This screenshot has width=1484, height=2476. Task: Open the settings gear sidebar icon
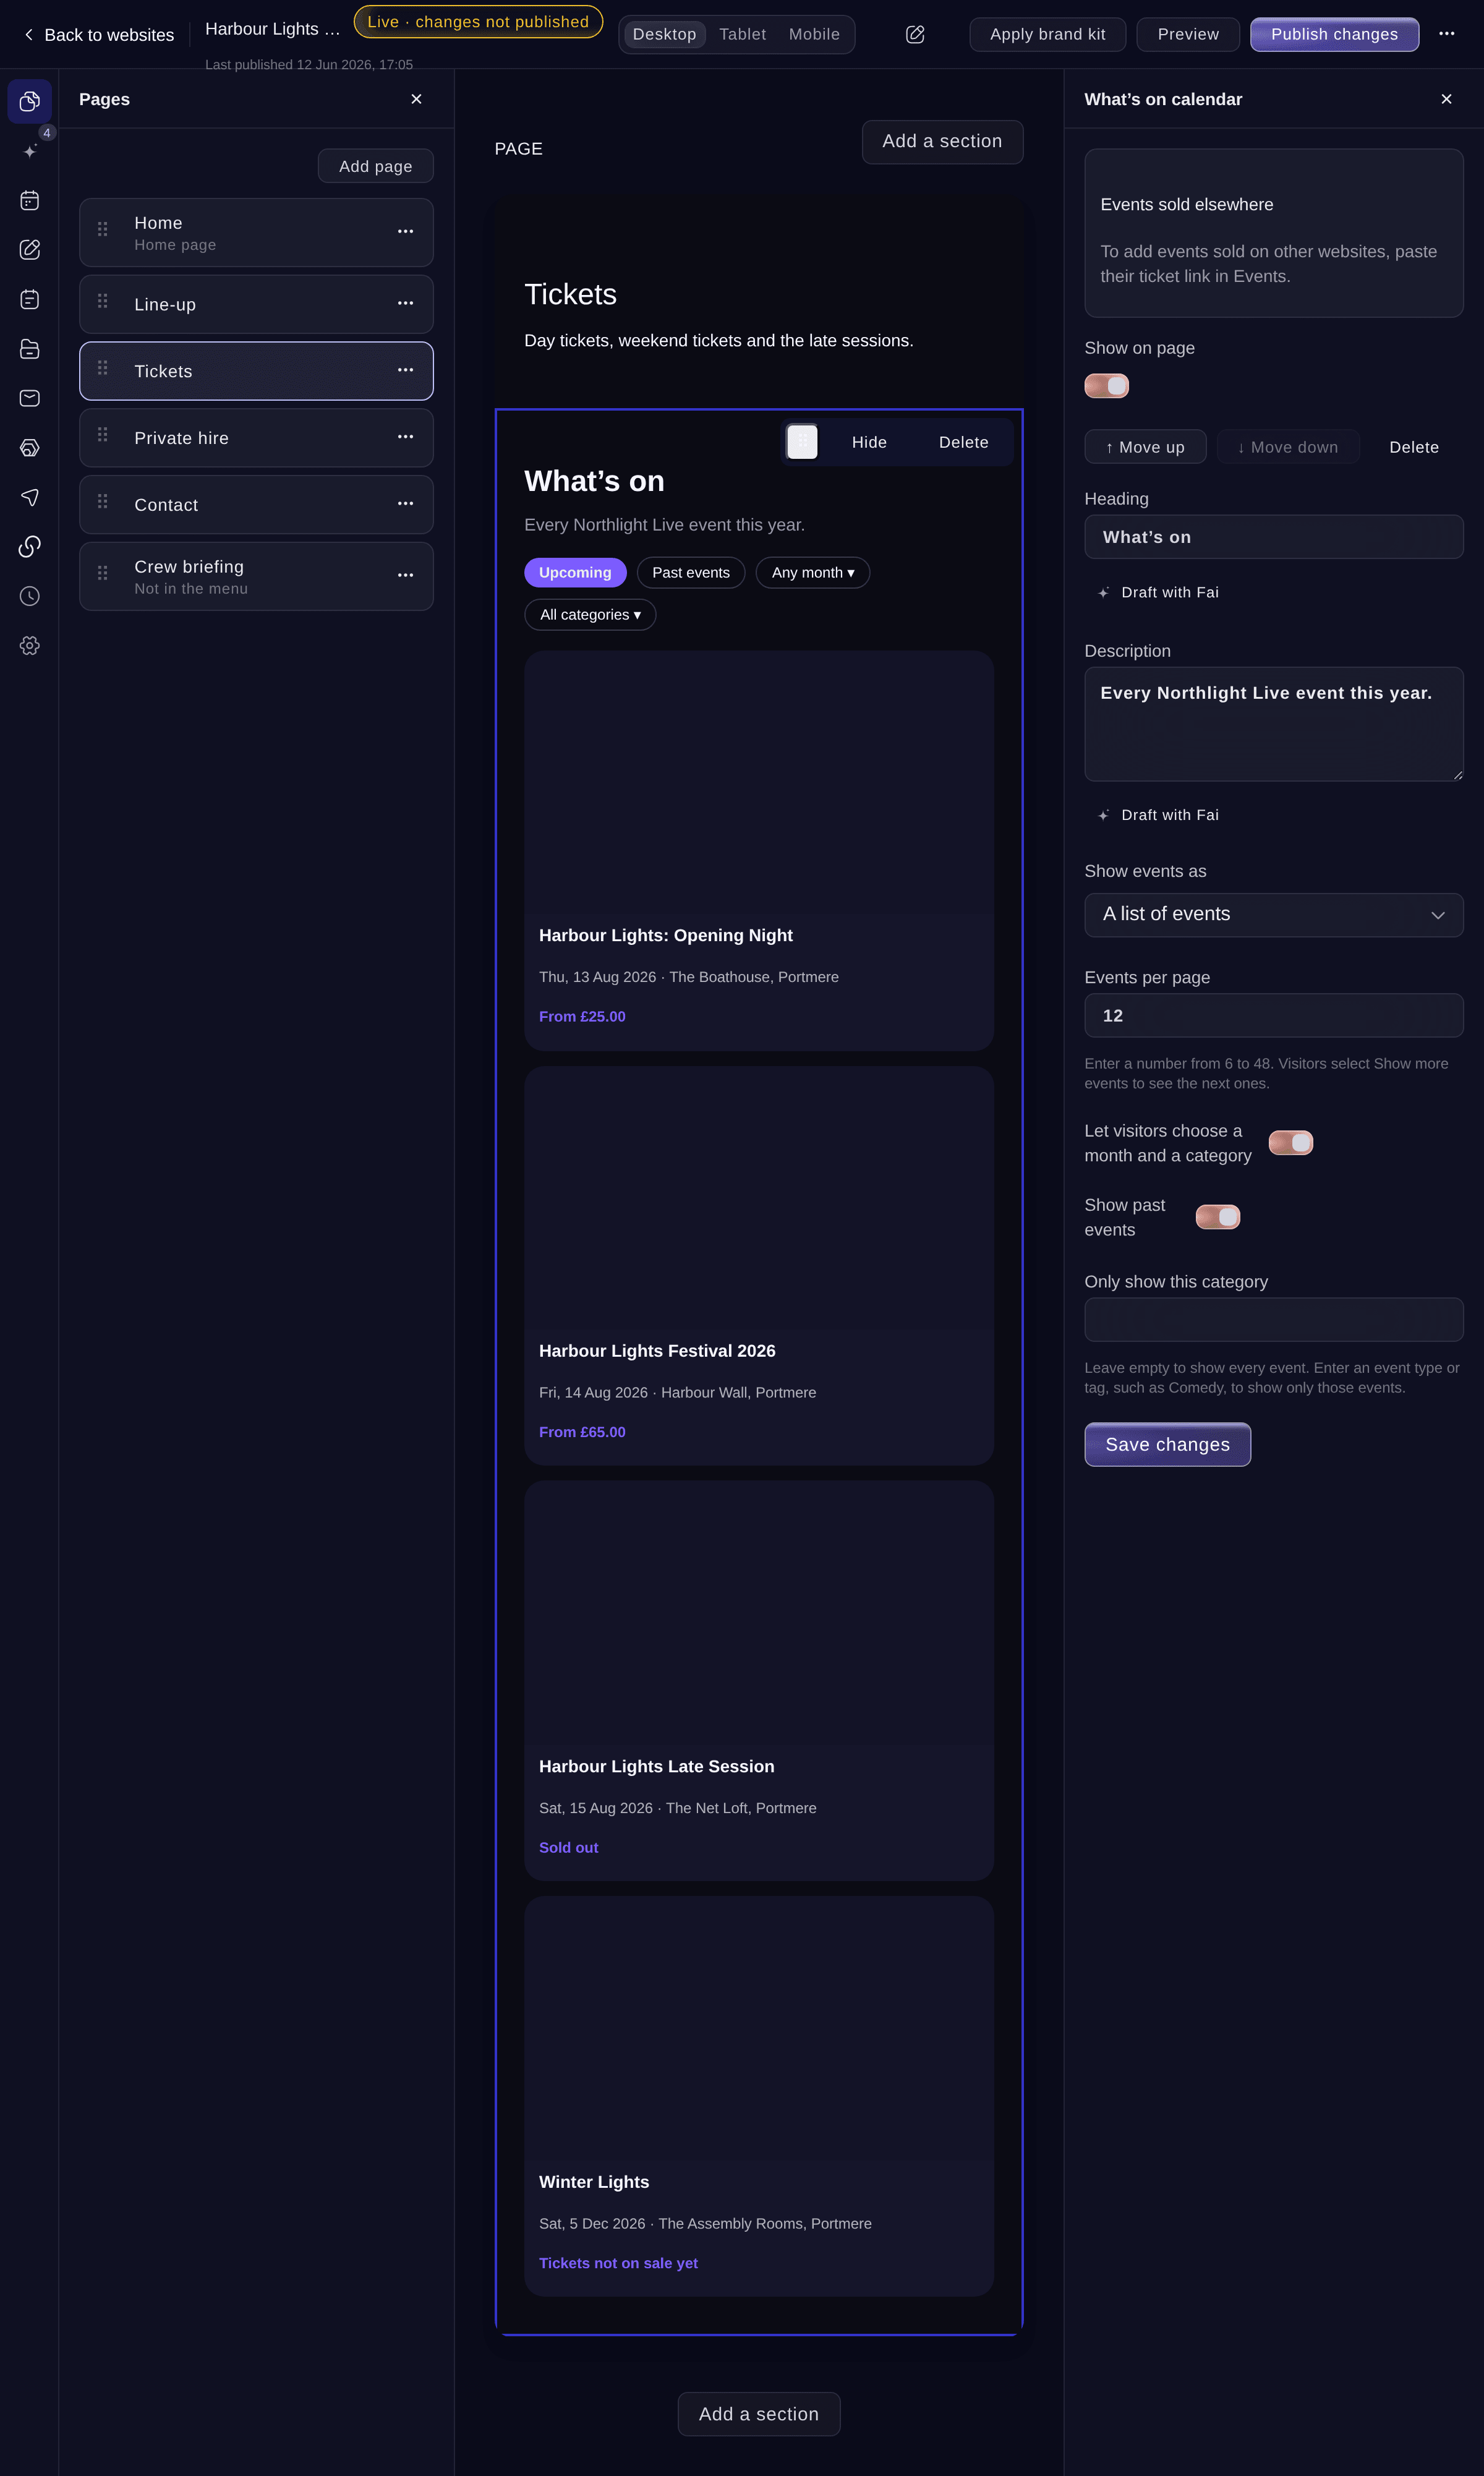[x=30, y=645]
